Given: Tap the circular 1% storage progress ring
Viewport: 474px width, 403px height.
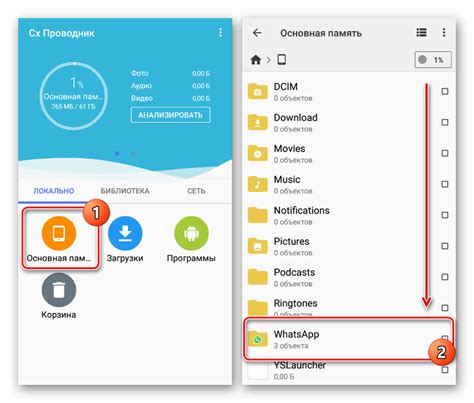Looking at the screenshot, I should 74,96.
